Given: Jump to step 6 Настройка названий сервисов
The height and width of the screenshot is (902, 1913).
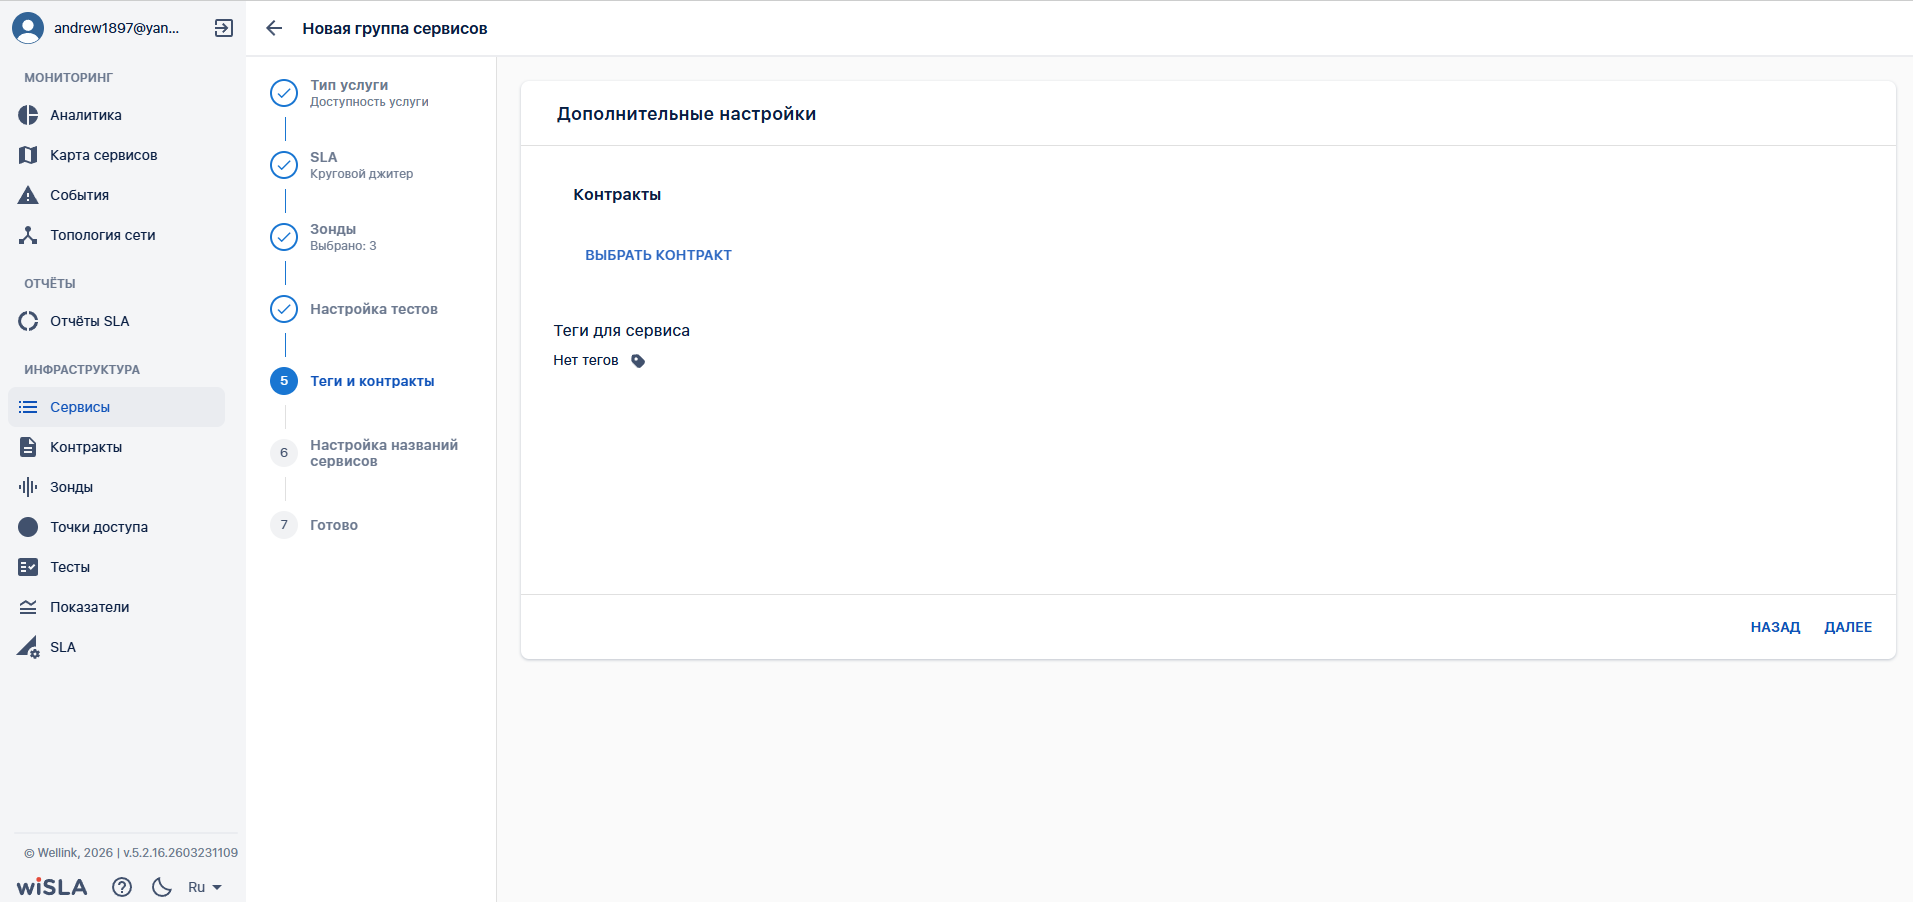Looking at the screenshot, I should [383, 453].
